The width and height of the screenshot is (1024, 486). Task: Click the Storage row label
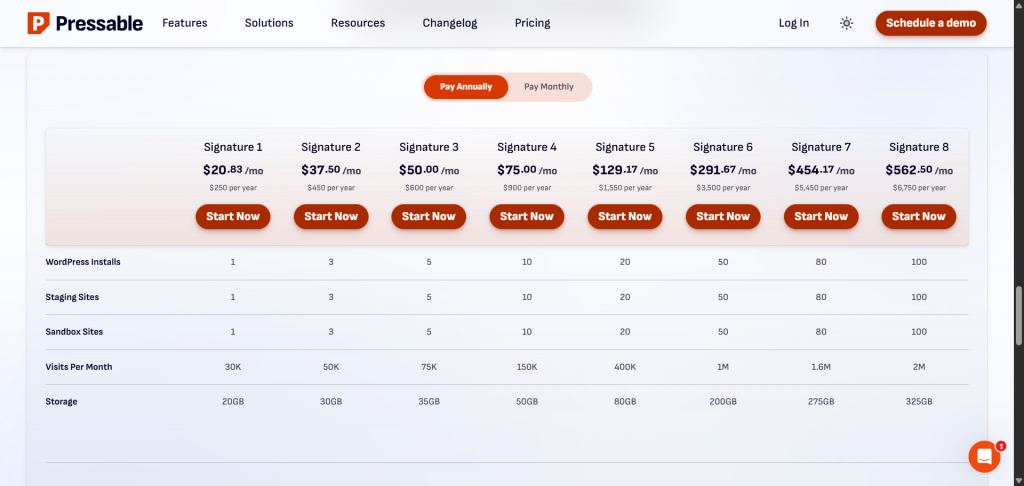coord(61,402)
